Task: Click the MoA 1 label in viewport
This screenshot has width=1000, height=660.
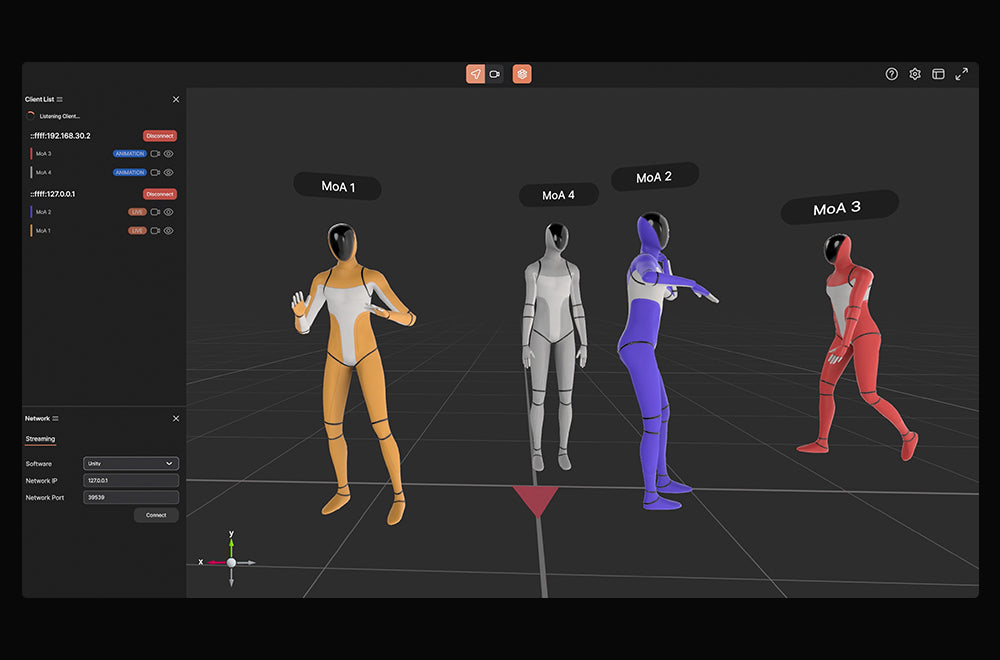Action: 337,186
